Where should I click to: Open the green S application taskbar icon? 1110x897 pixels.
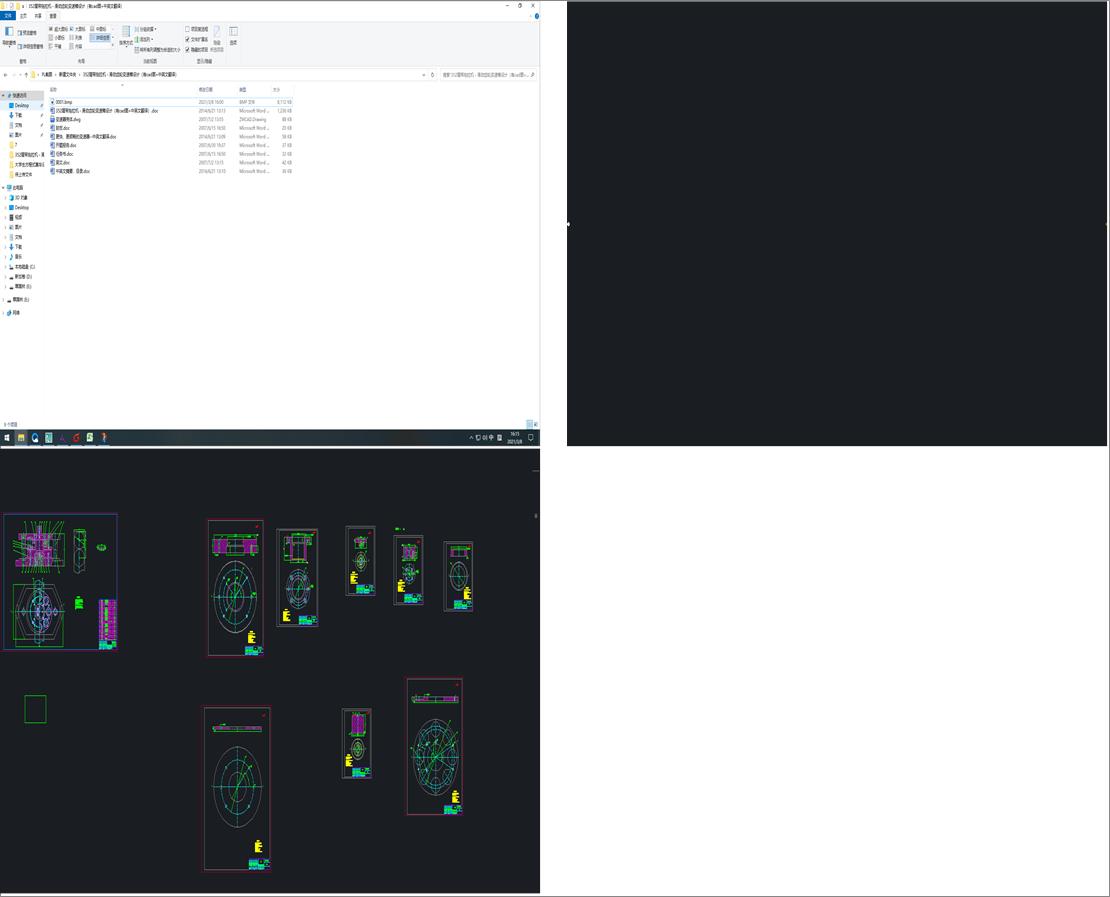point(90,438)
